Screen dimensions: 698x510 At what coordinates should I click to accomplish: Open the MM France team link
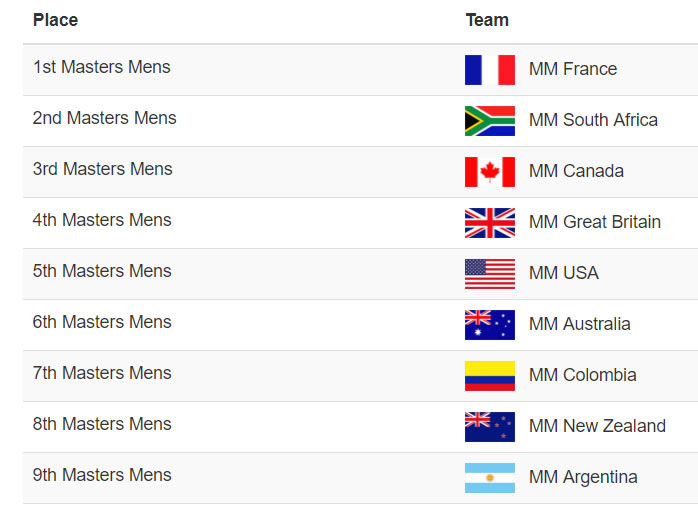coord(573,69)
